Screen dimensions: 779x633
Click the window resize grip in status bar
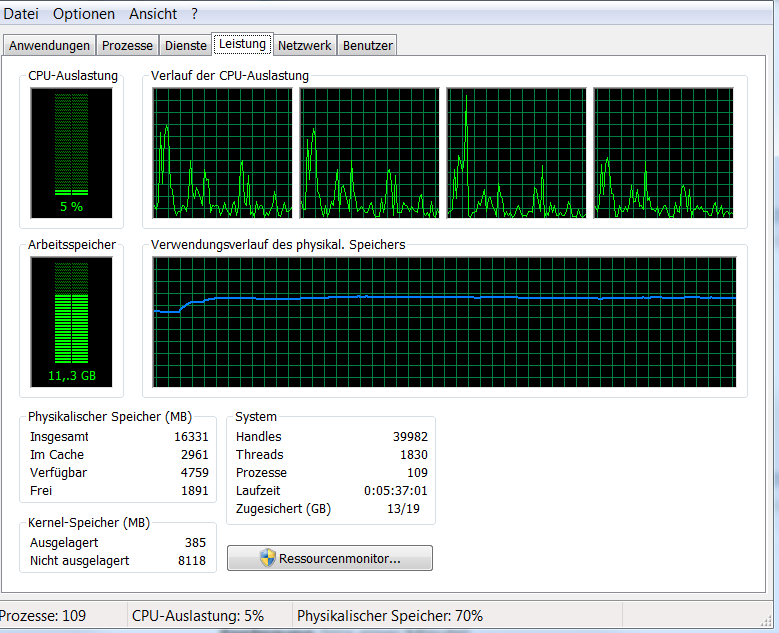pyautogui.click(x=766, y=621)
